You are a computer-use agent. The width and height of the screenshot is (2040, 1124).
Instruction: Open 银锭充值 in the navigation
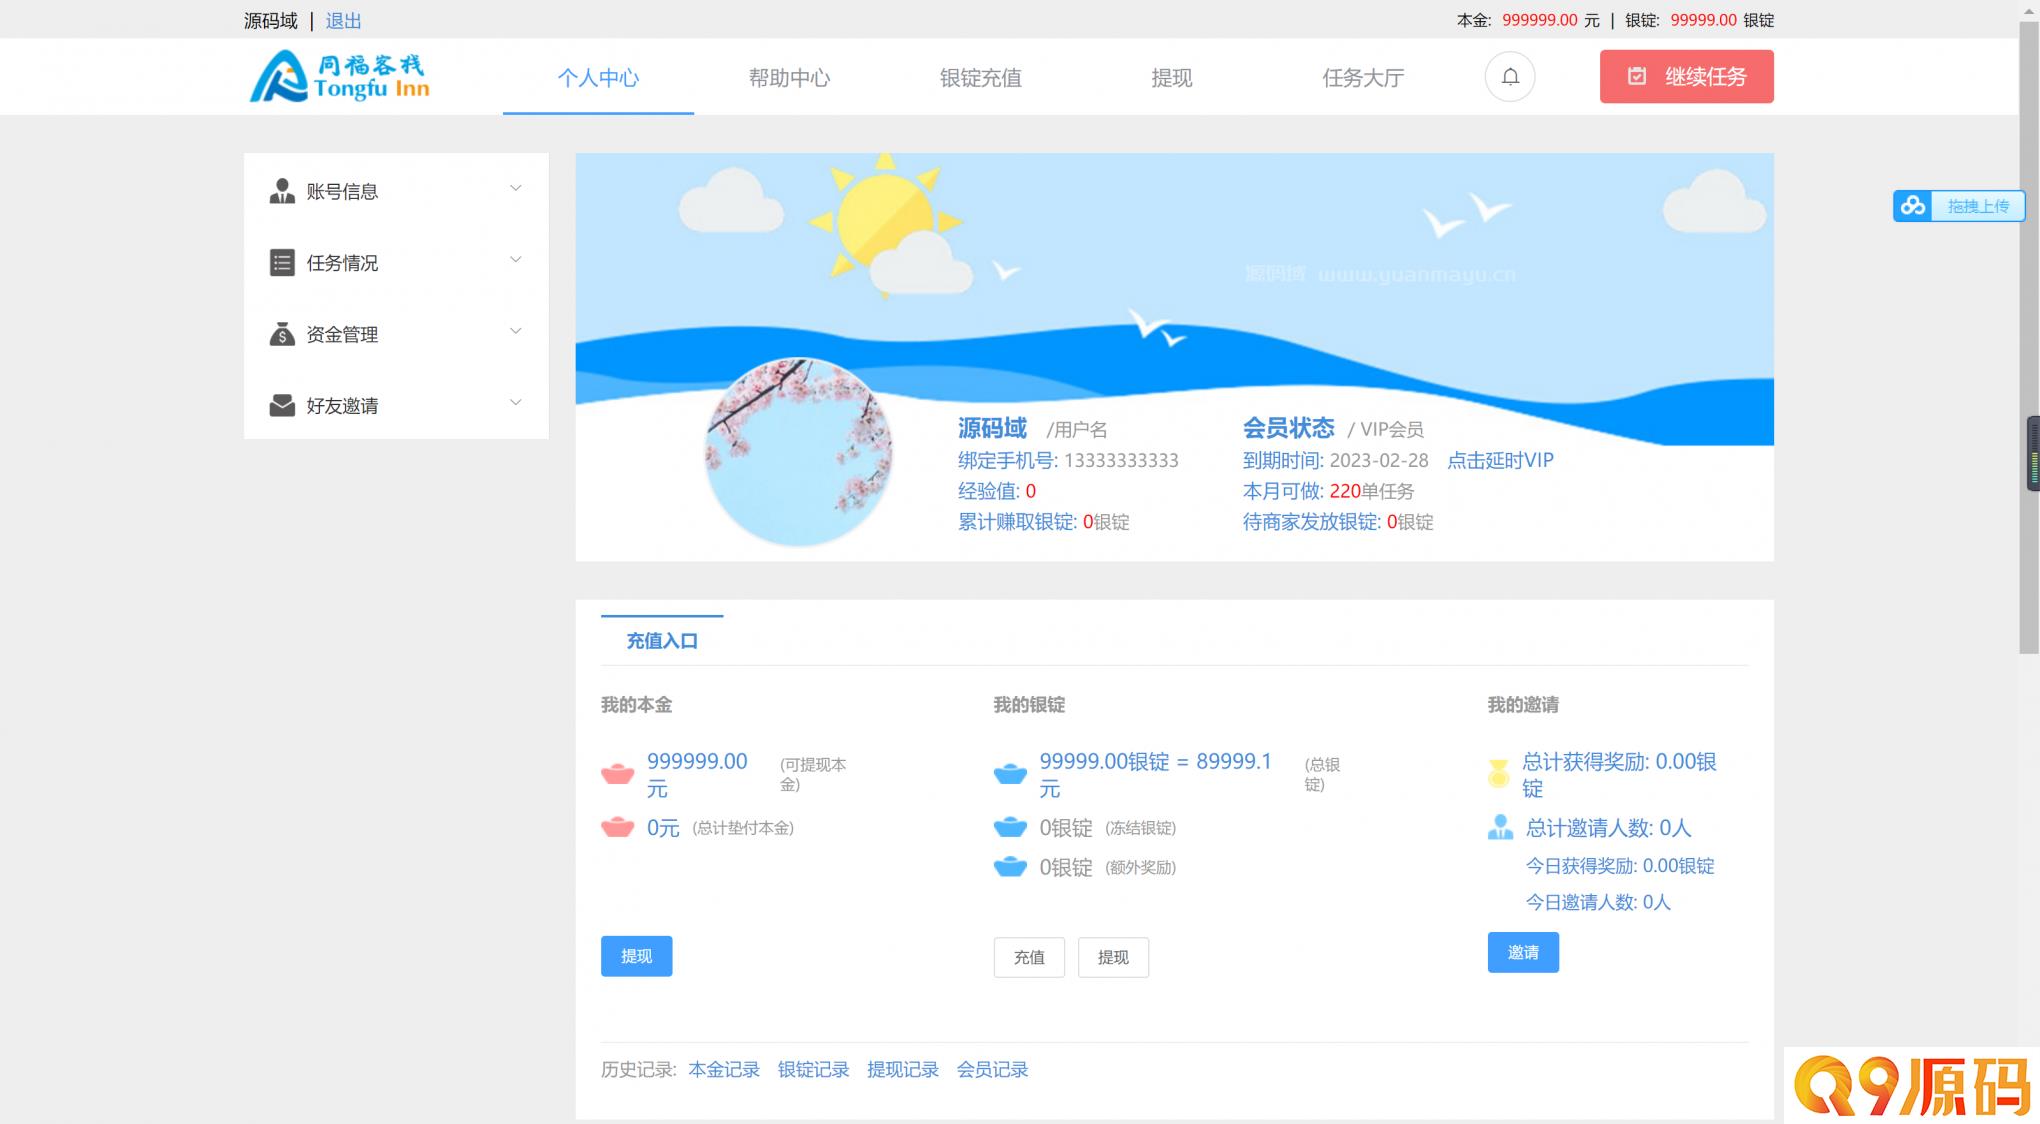(980, 78)
